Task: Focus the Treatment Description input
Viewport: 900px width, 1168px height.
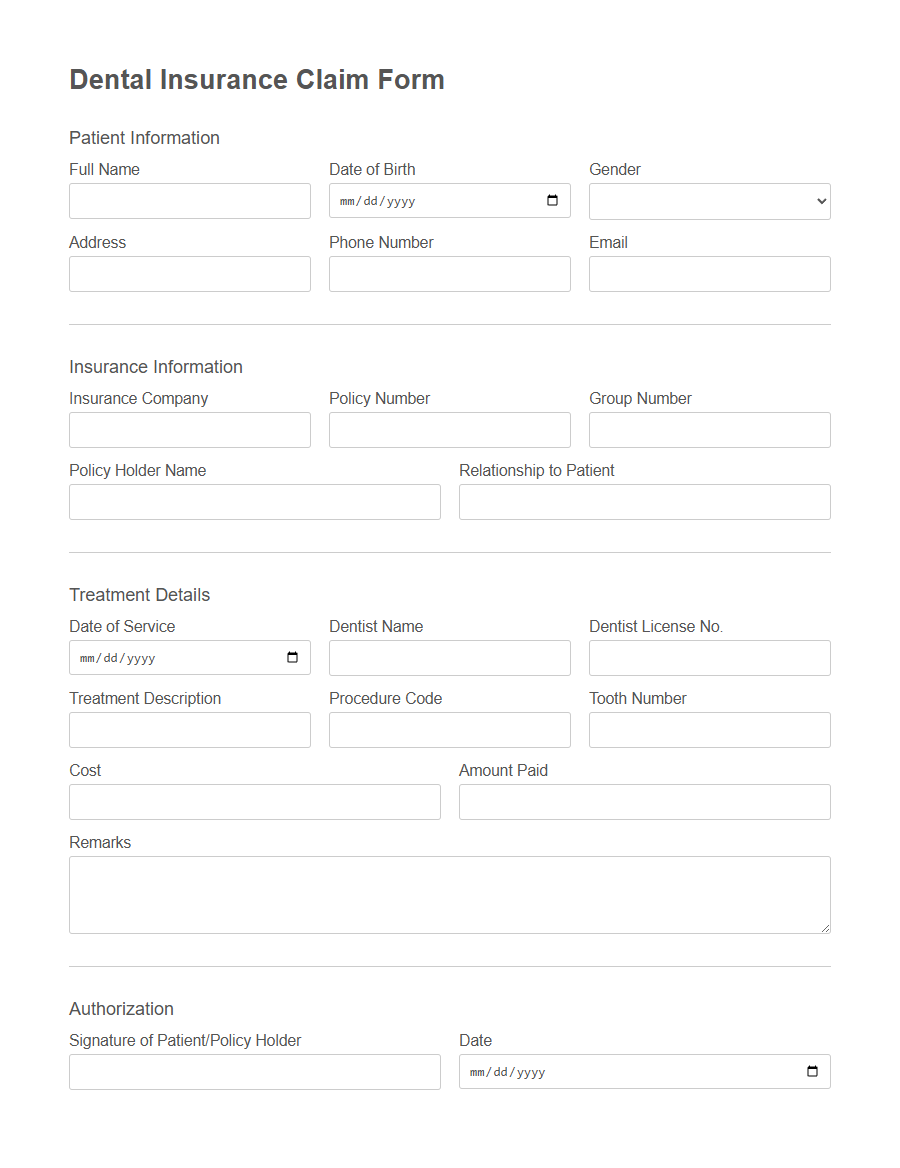Action: 189,729
